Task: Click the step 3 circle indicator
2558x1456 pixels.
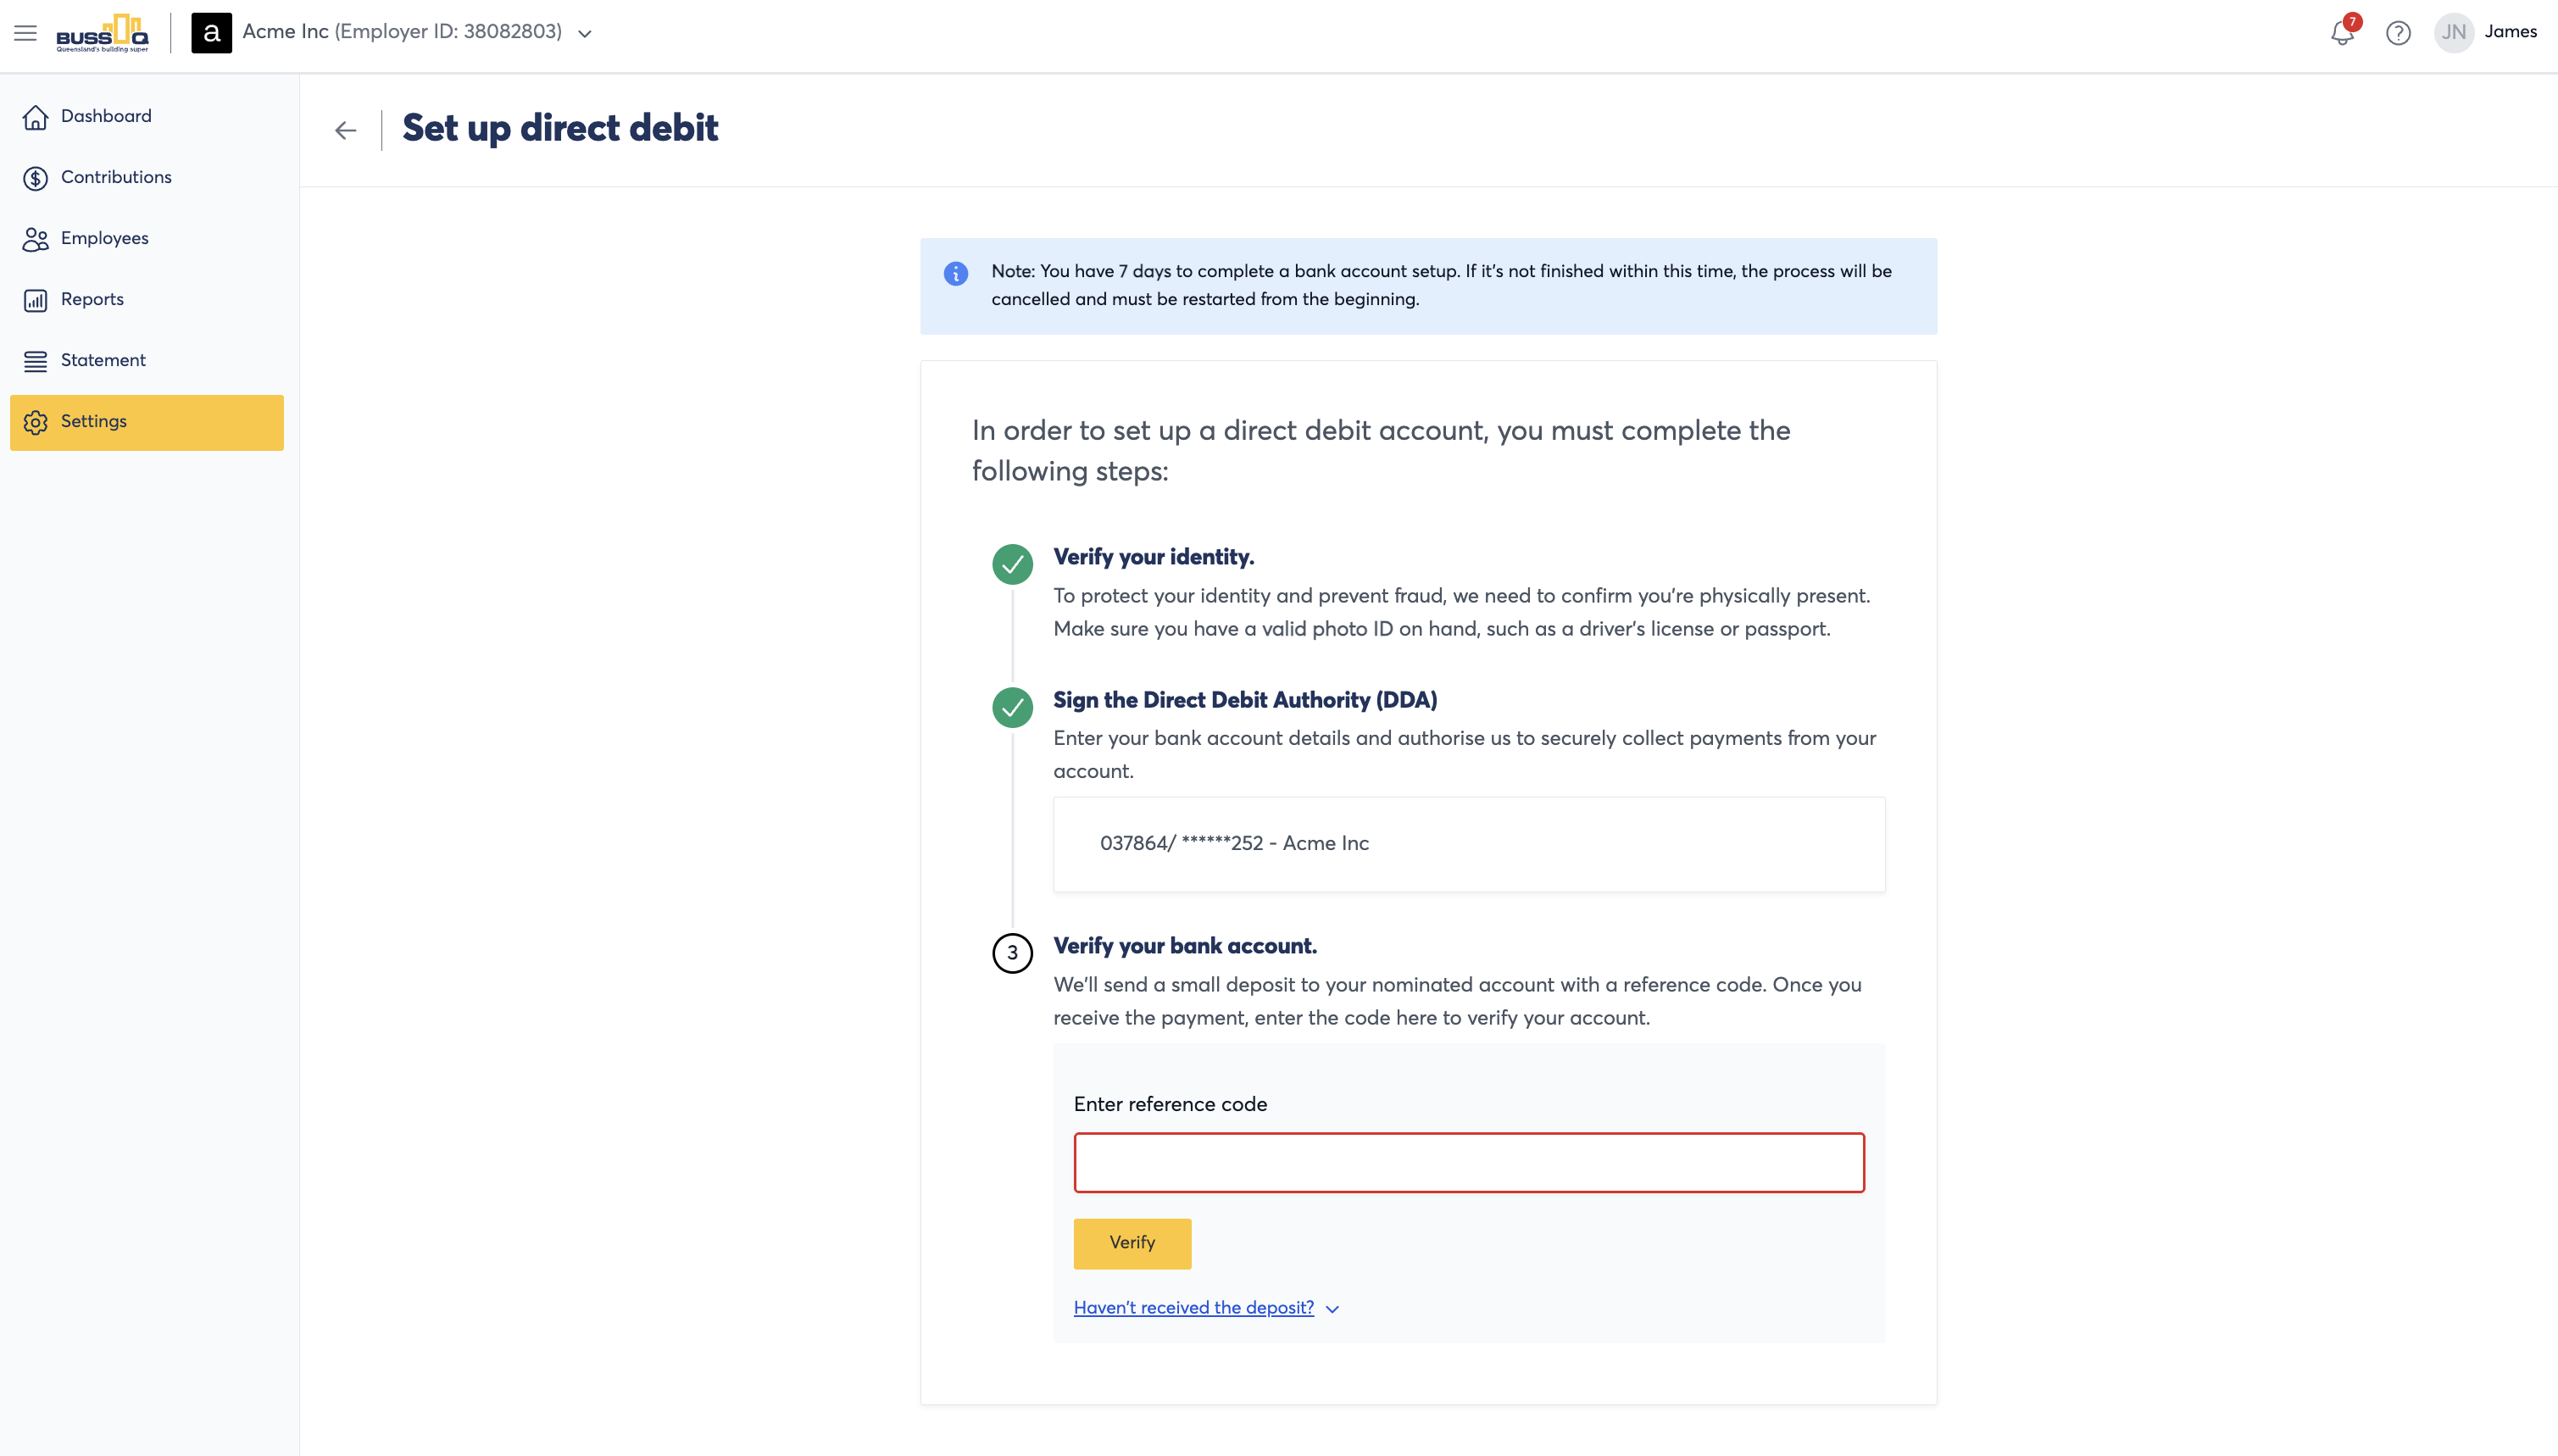Action: [x=1012, y=953]
